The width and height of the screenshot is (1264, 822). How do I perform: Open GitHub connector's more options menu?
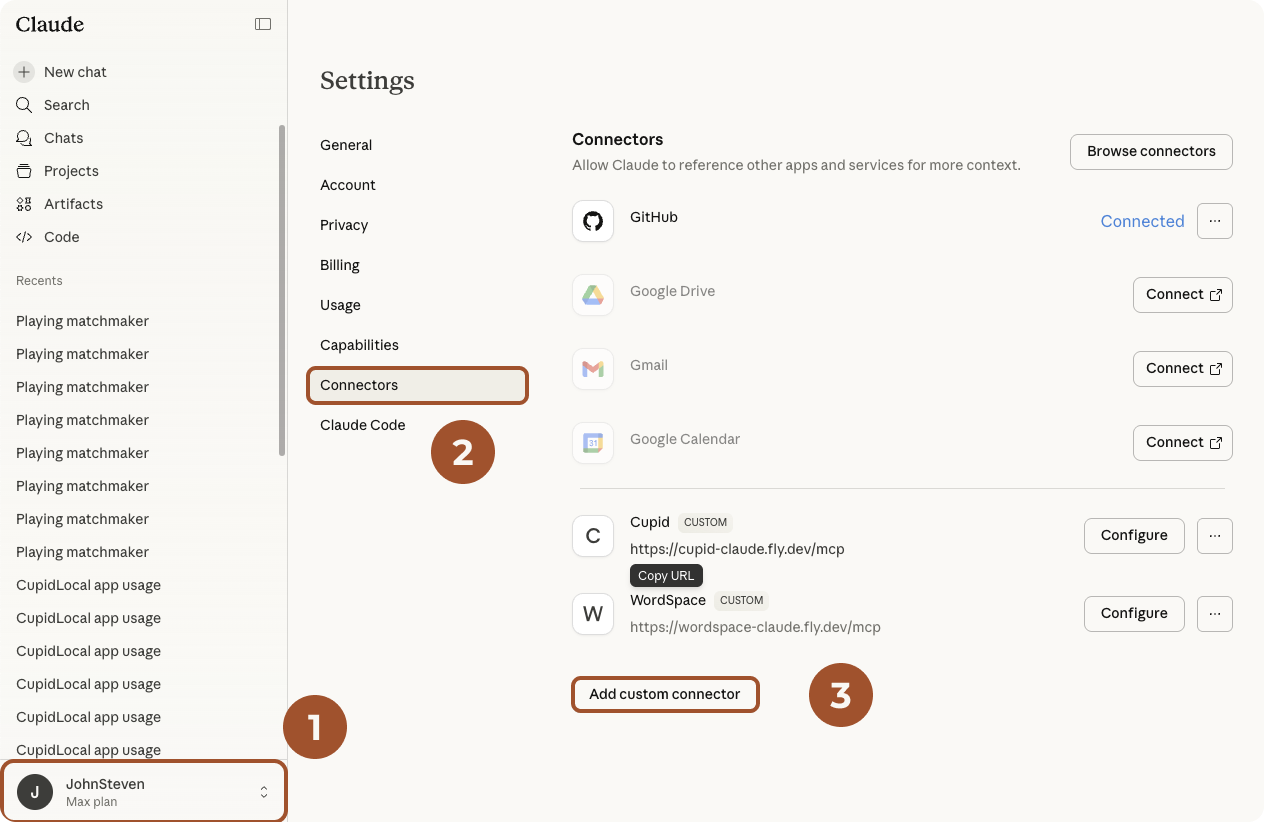pyautogui.click(x=1214, y=221)
